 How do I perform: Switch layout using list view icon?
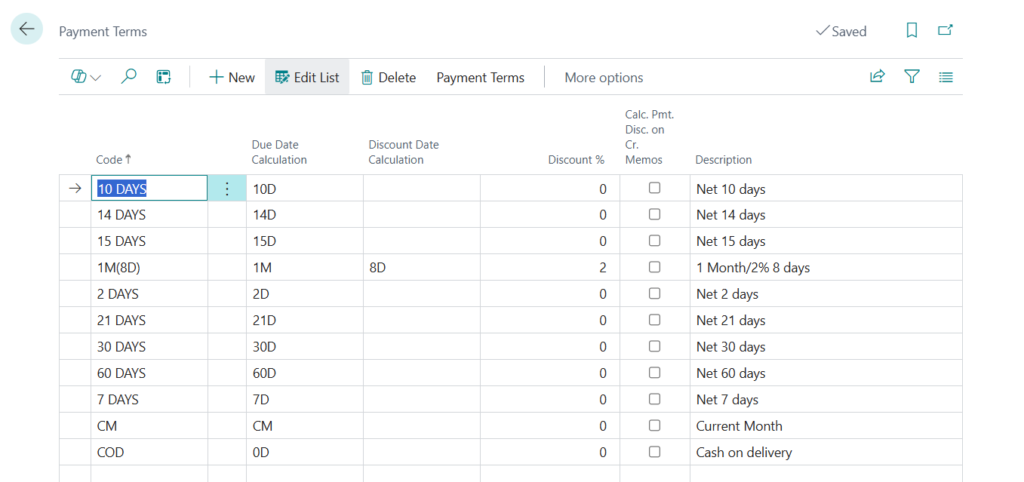click(x=946, y=77)
